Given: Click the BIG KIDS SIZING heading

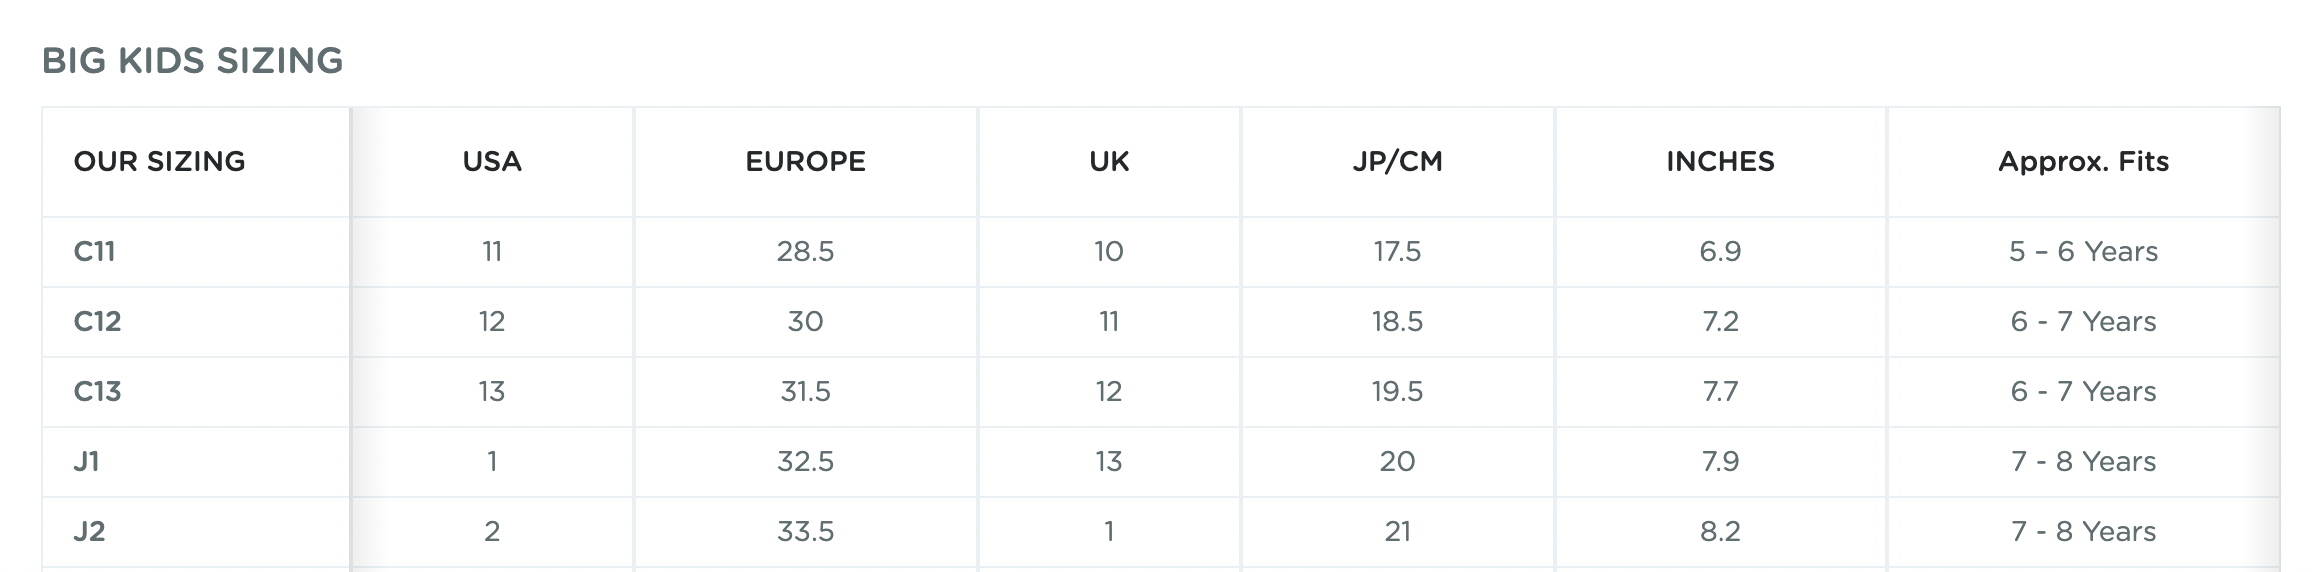Looking at the screenshot, I should 192,61.
